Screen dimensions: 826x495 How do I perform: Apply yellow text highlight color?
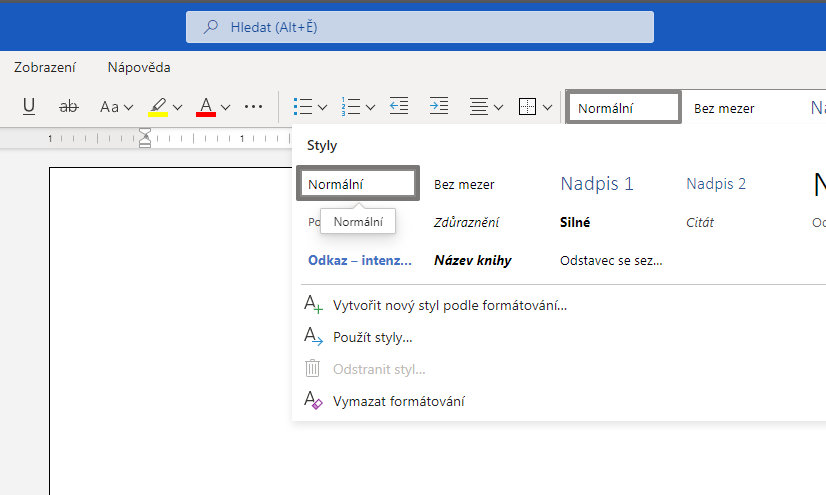(x=158, y=106)
